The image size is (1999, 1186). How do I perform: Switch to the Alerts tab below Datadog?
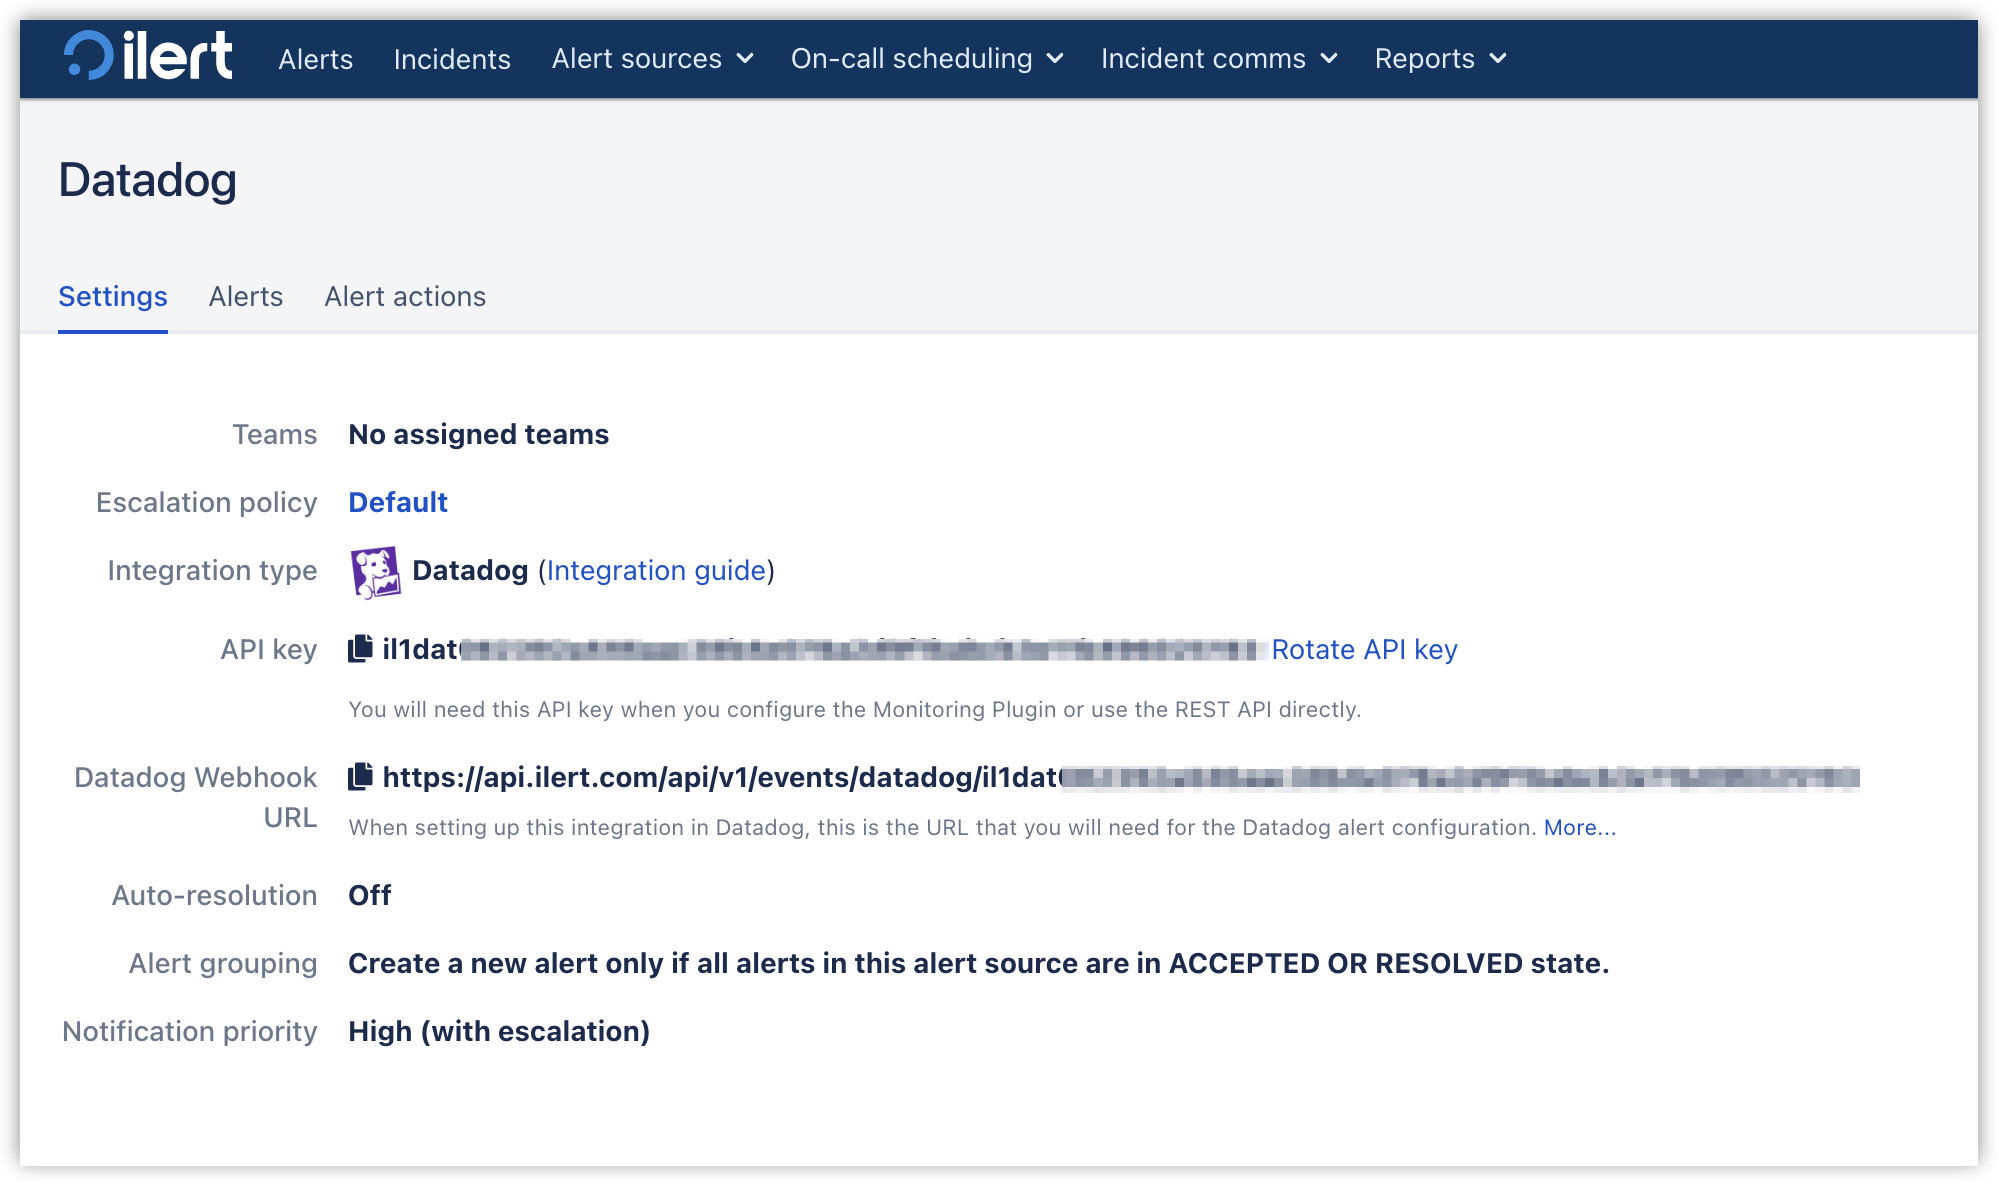point(245,297)
